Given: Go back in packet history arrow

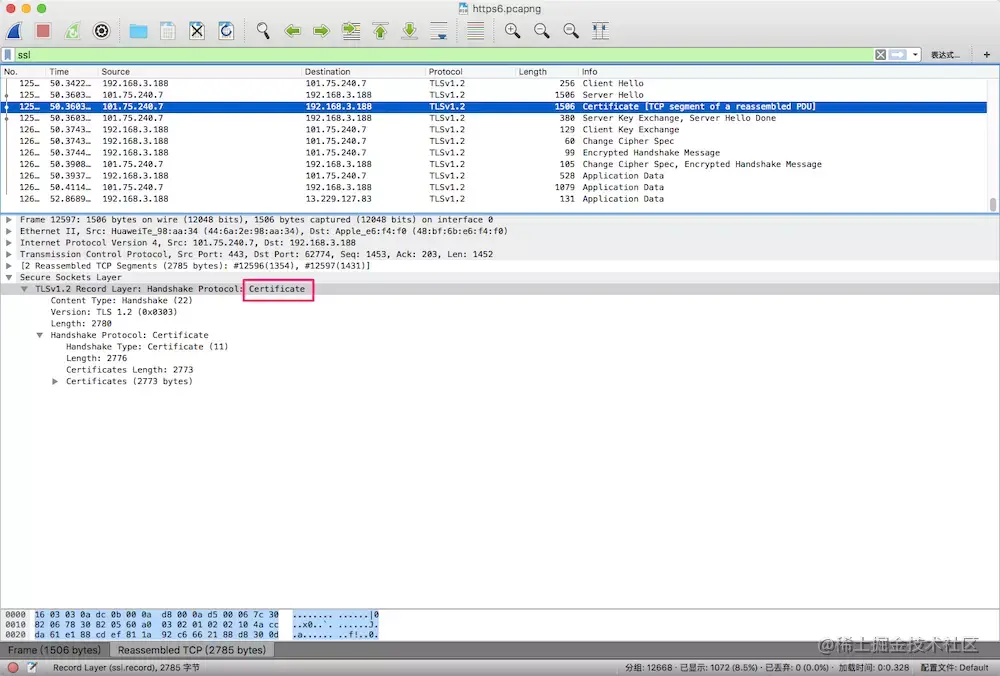Looking at the screenshot, I should [x=292, y=31].
